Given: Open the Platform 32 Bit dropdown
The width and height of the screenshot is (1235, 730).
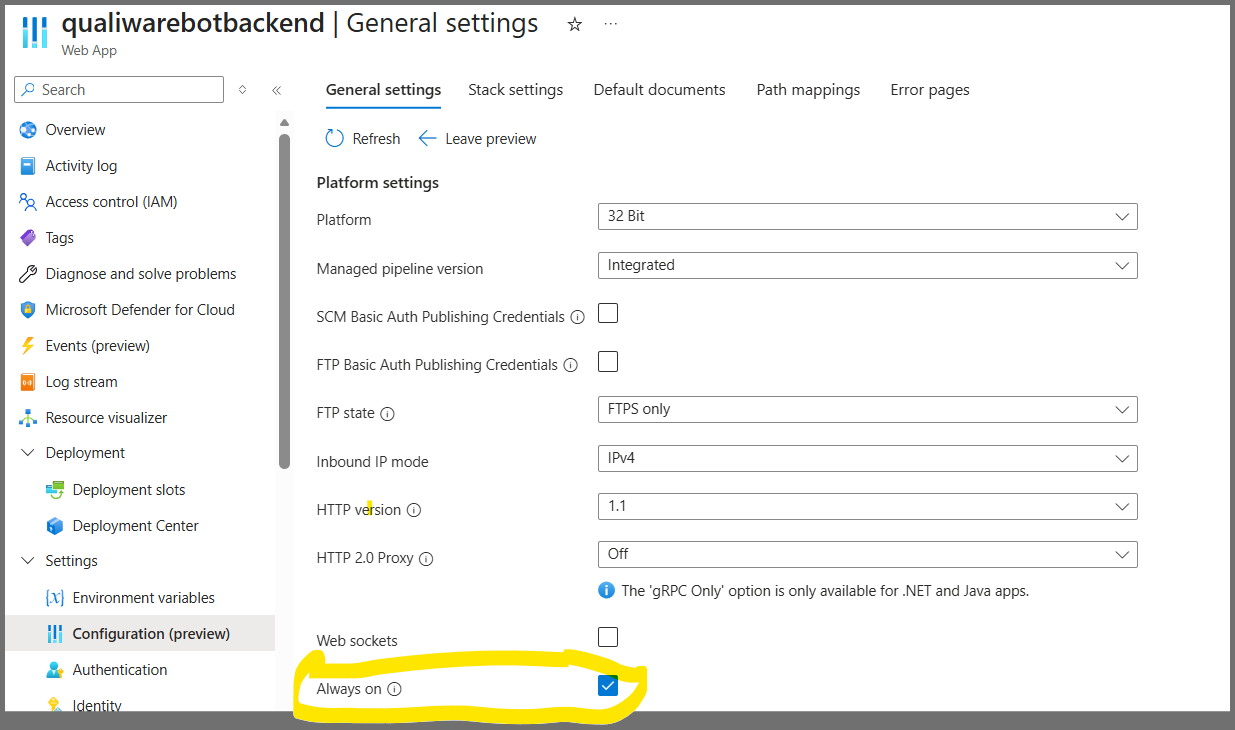Looking at the screenshot, I should 867,216.
